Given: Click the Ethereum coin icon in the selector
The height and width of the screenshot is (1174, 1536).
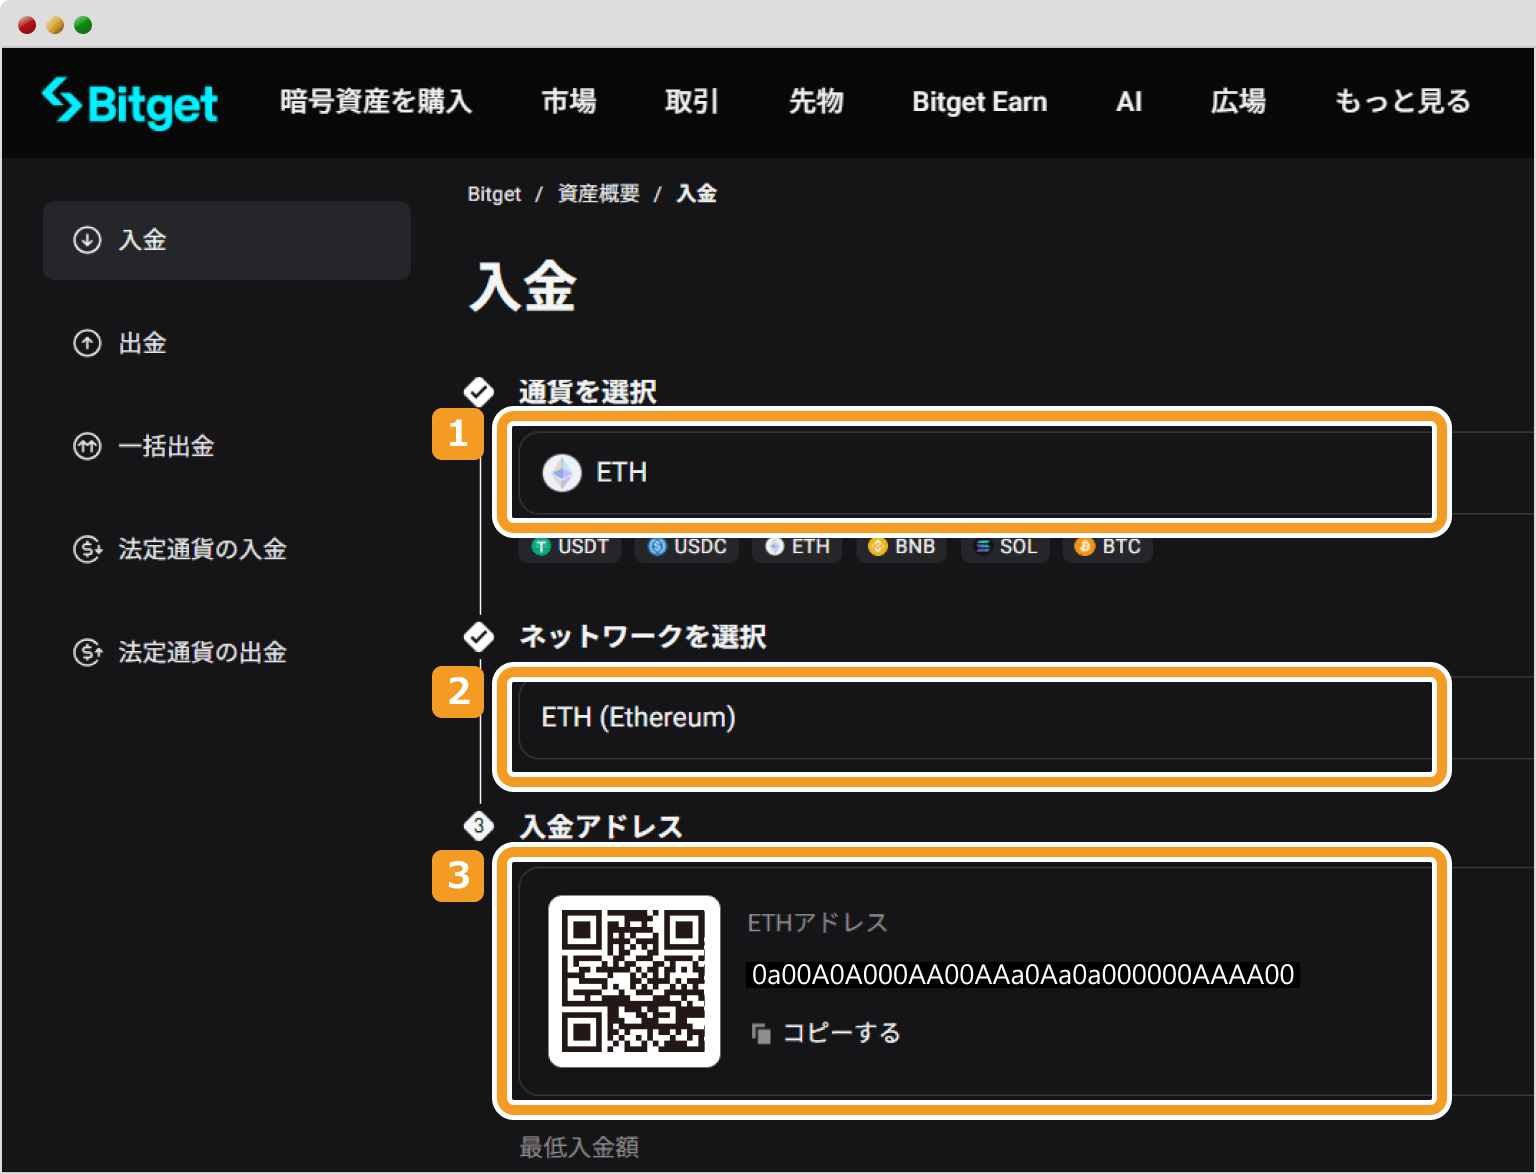Looking at the screenshot, I should pyautogui.click(x=562, y=472).
